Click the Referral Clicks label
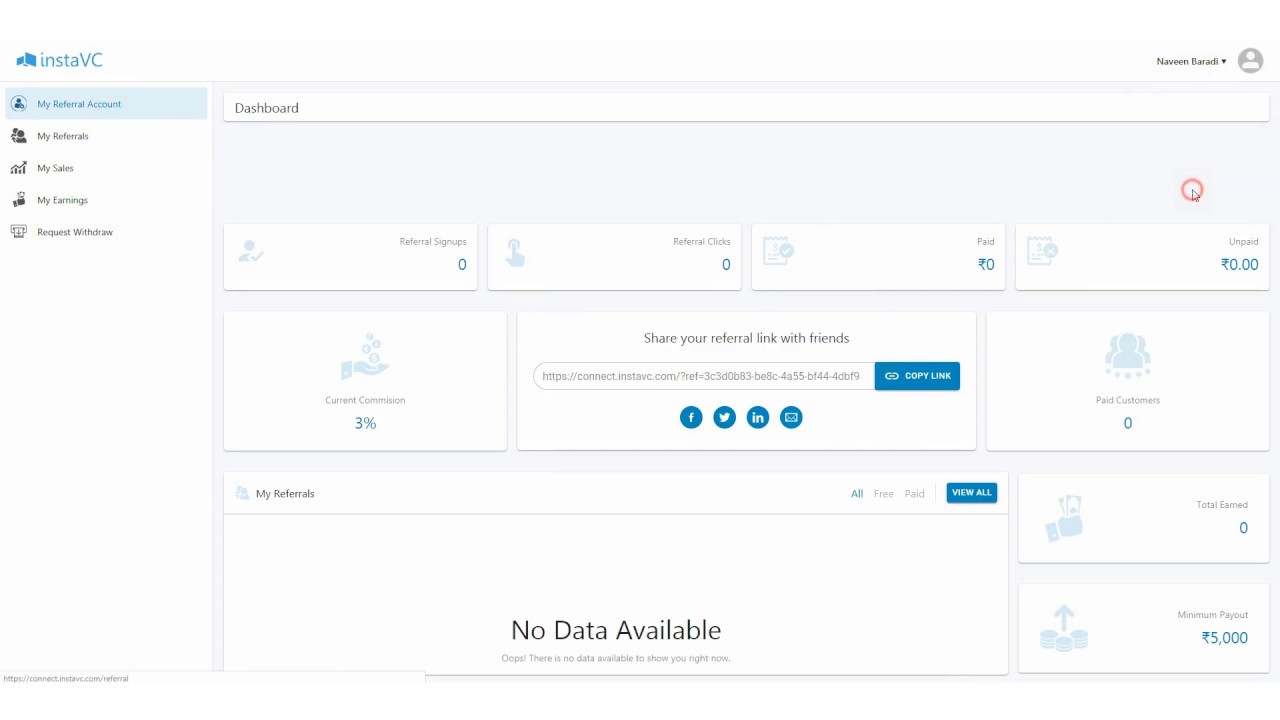 [702, 242]
